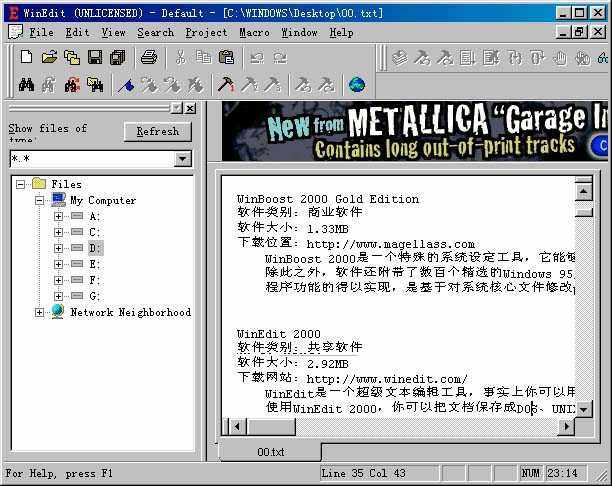
Task: Collapse the Files root folder
Action: pyautogui.click(x=22, y=184)
